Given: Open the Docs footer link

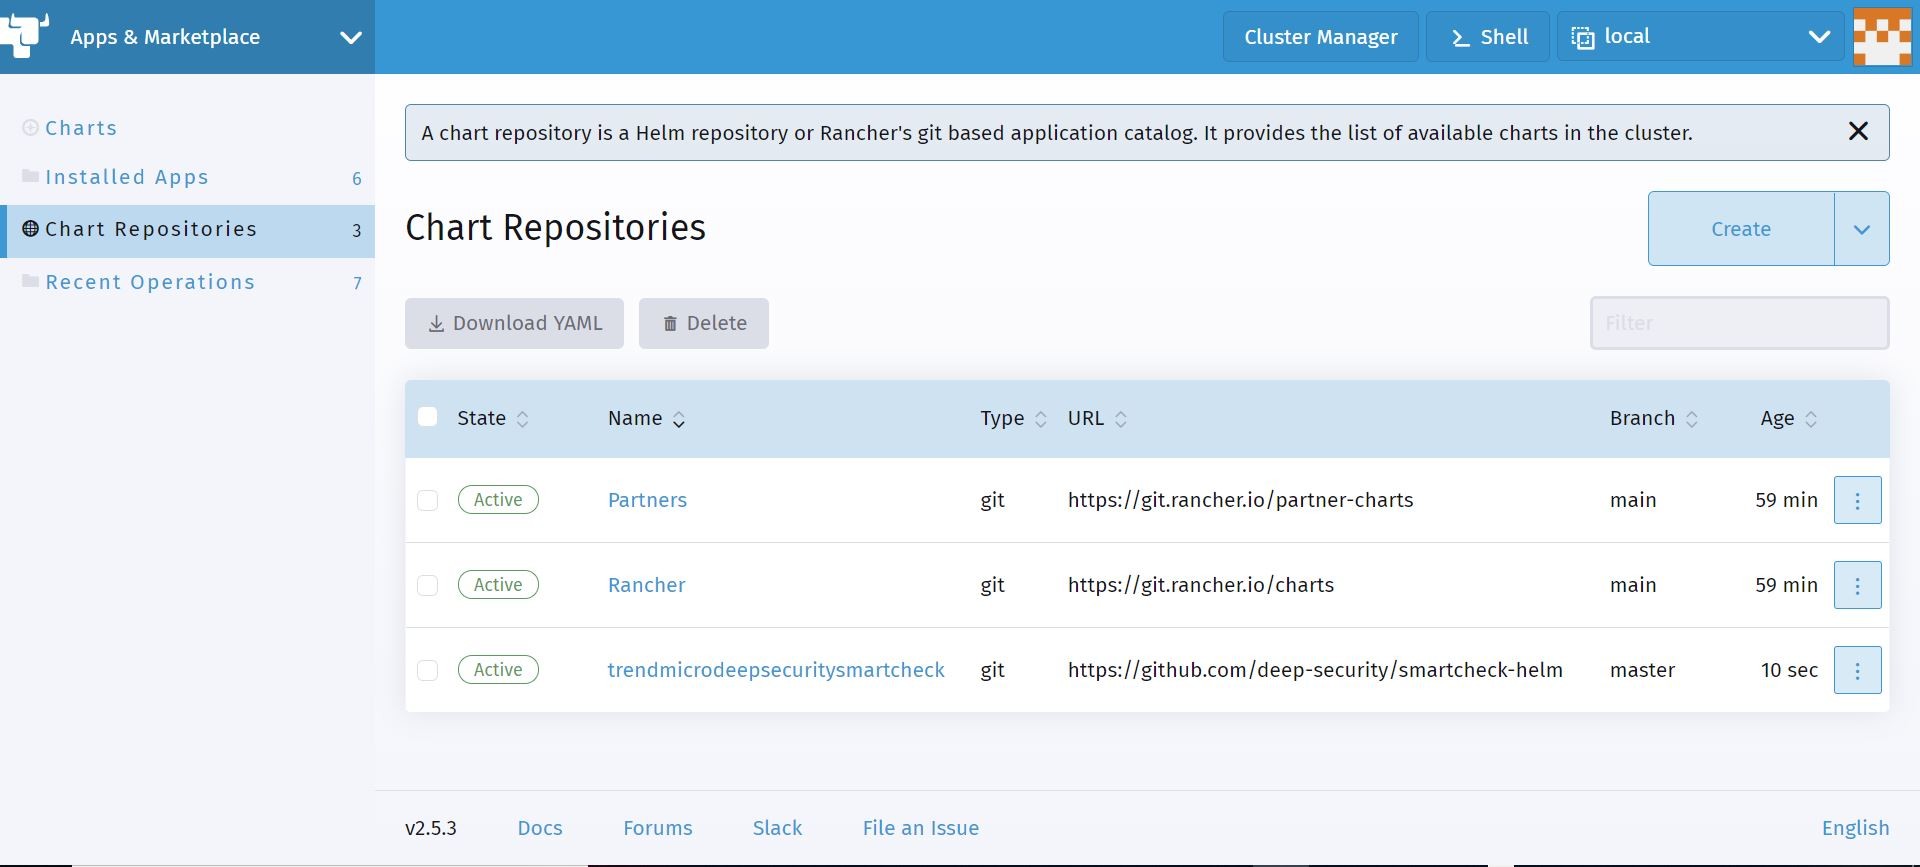Looking at the screenshot, I should 540,828.
